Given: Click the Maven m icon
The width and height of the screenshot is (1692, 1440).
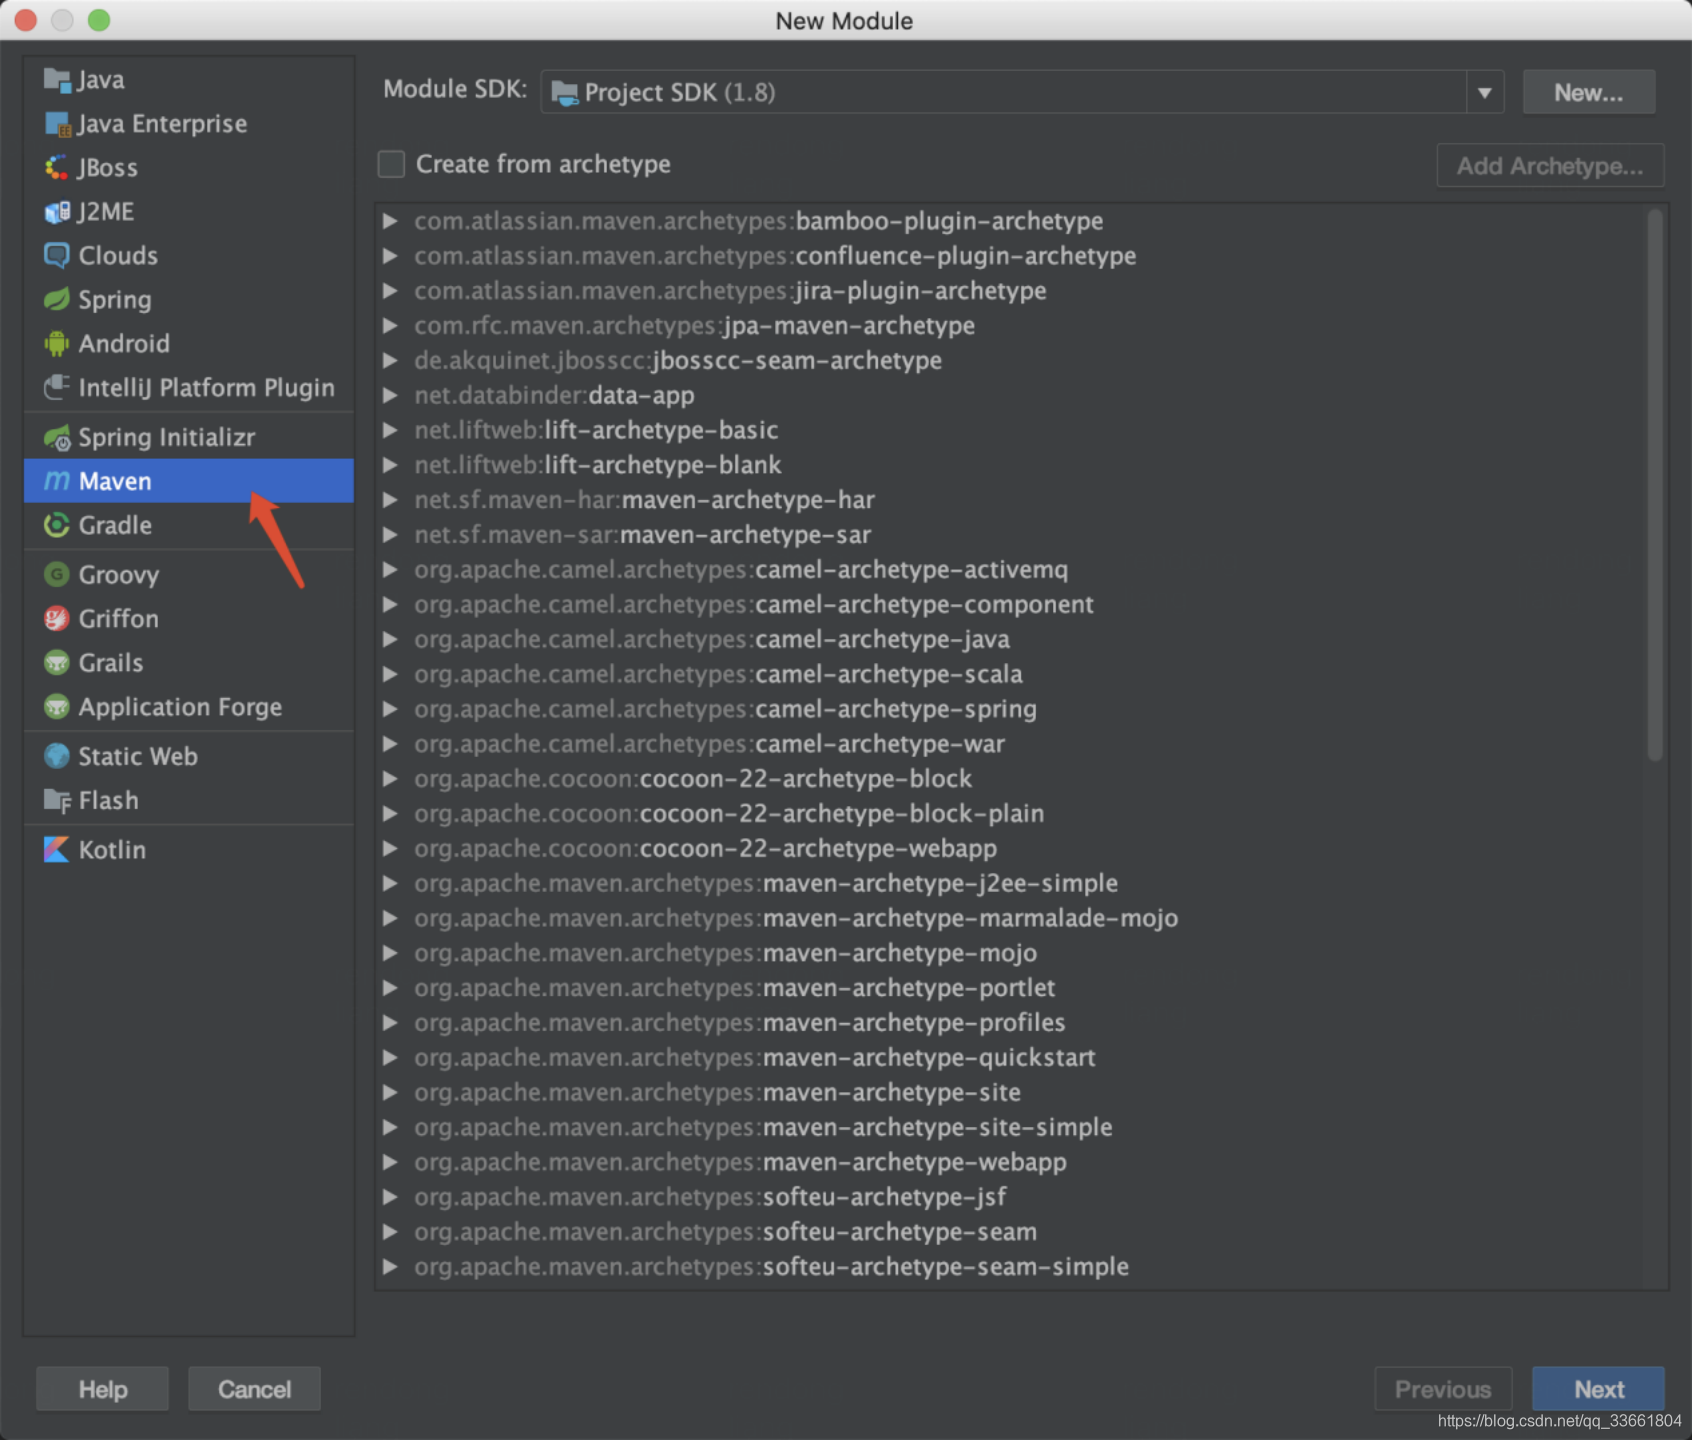Looking at the screenshot, I should click(x=57, y=482).
